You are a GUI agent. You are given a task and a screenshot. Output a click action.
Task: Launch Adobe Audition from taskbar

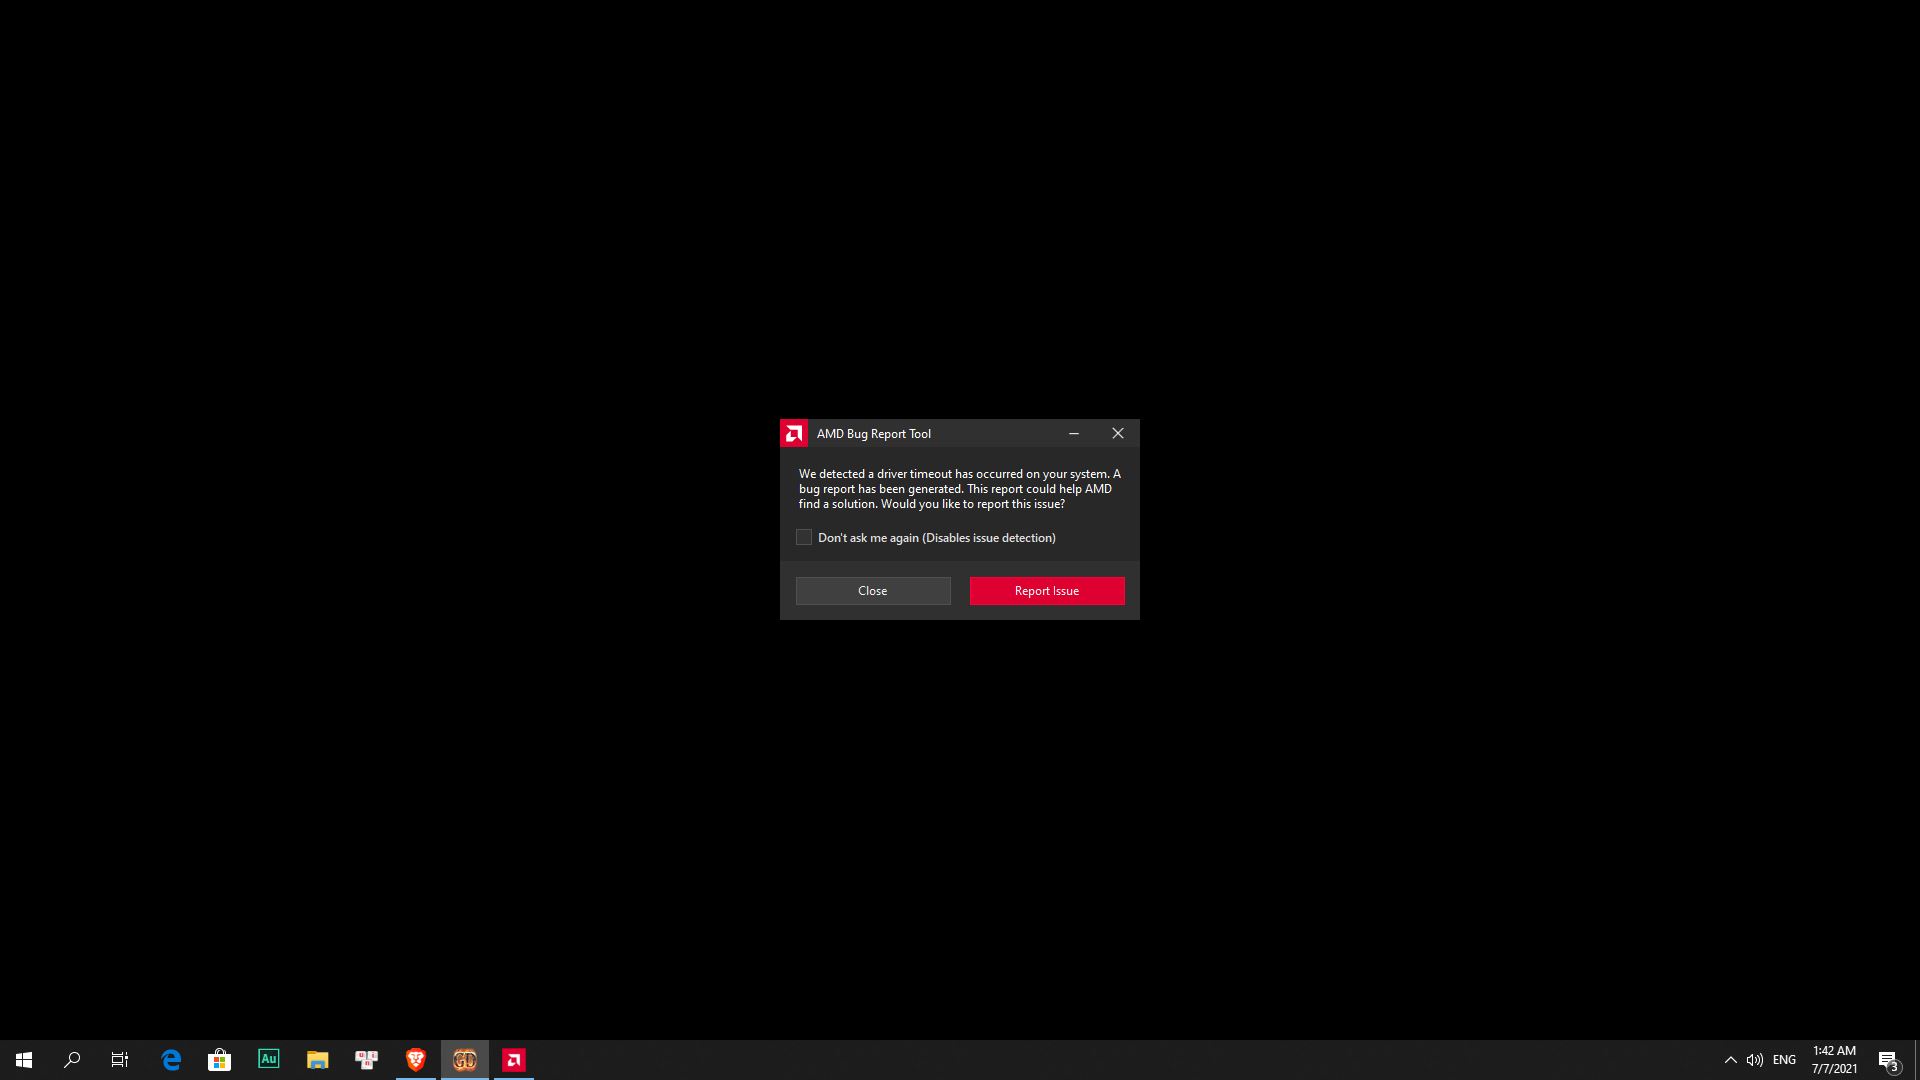coord(269,1059)
